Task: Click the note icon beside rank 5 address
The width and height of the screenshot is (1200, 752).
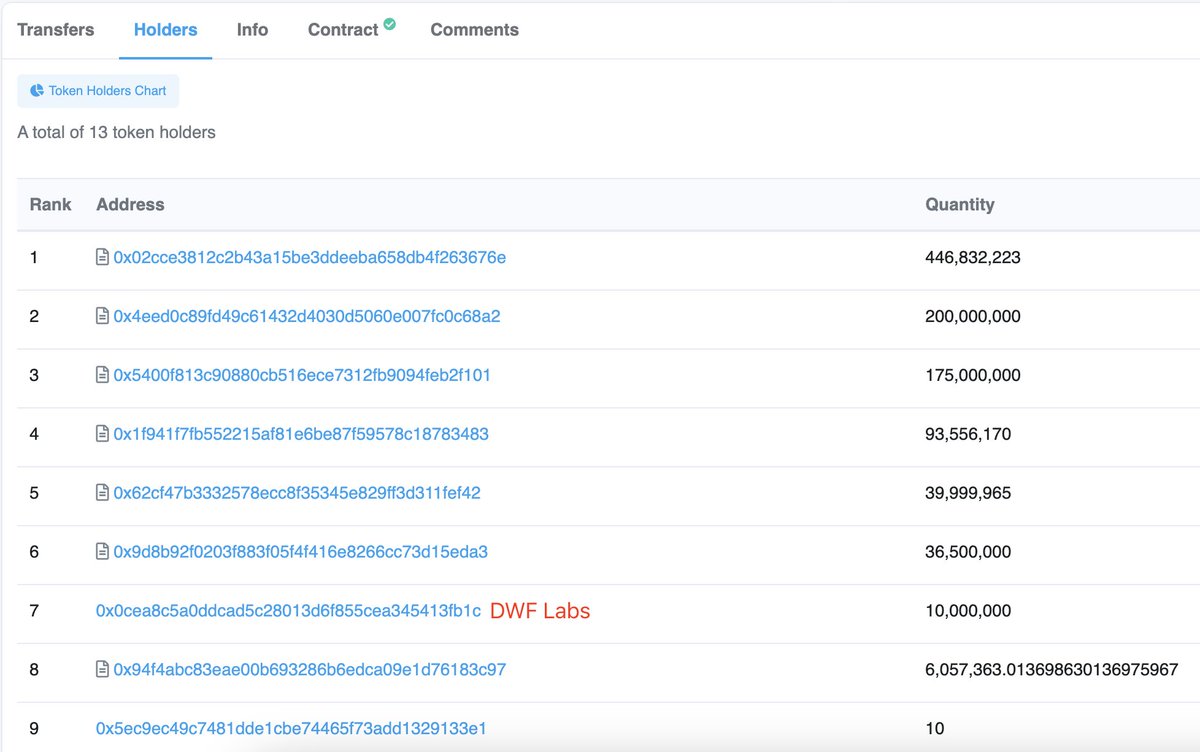Action: (101, 492)
